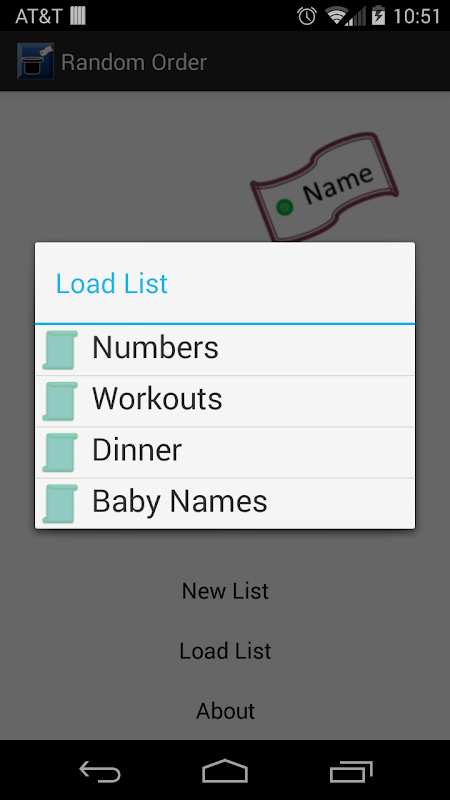Tap the Android back navigation icon
Screen dimensions: 450x800
100,771
